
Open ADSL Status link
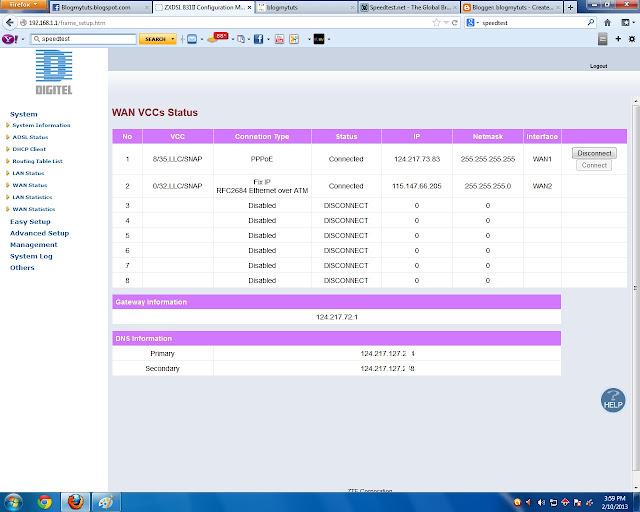(30, 137)
